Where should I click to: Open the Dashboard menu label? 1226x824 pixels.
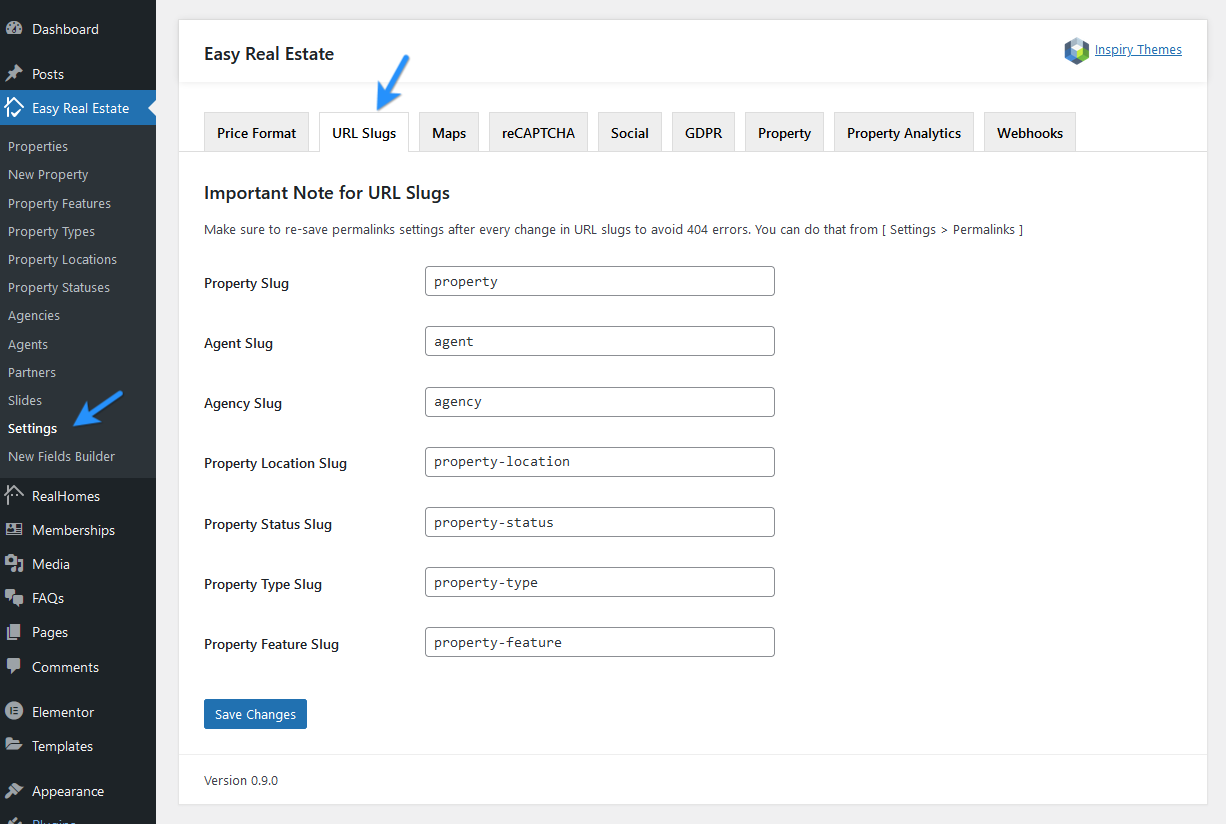coord(65,29)
